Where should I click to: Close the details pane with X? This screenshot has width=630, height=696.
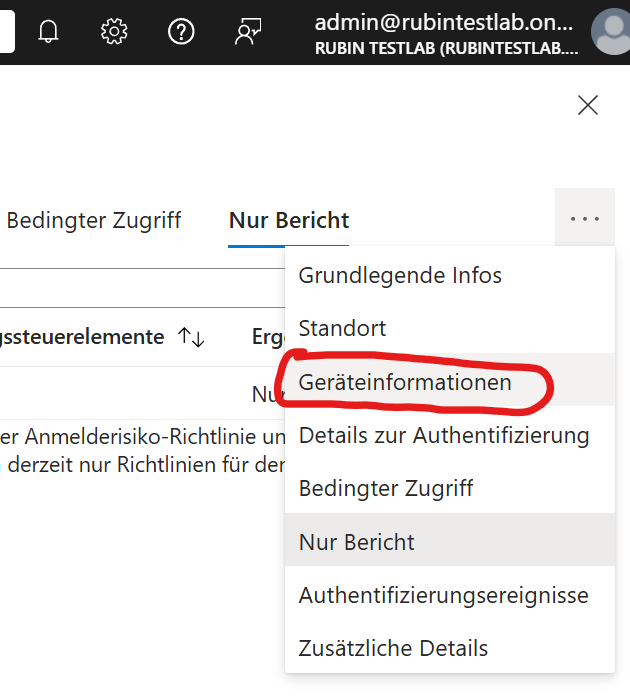coord(588,105)
